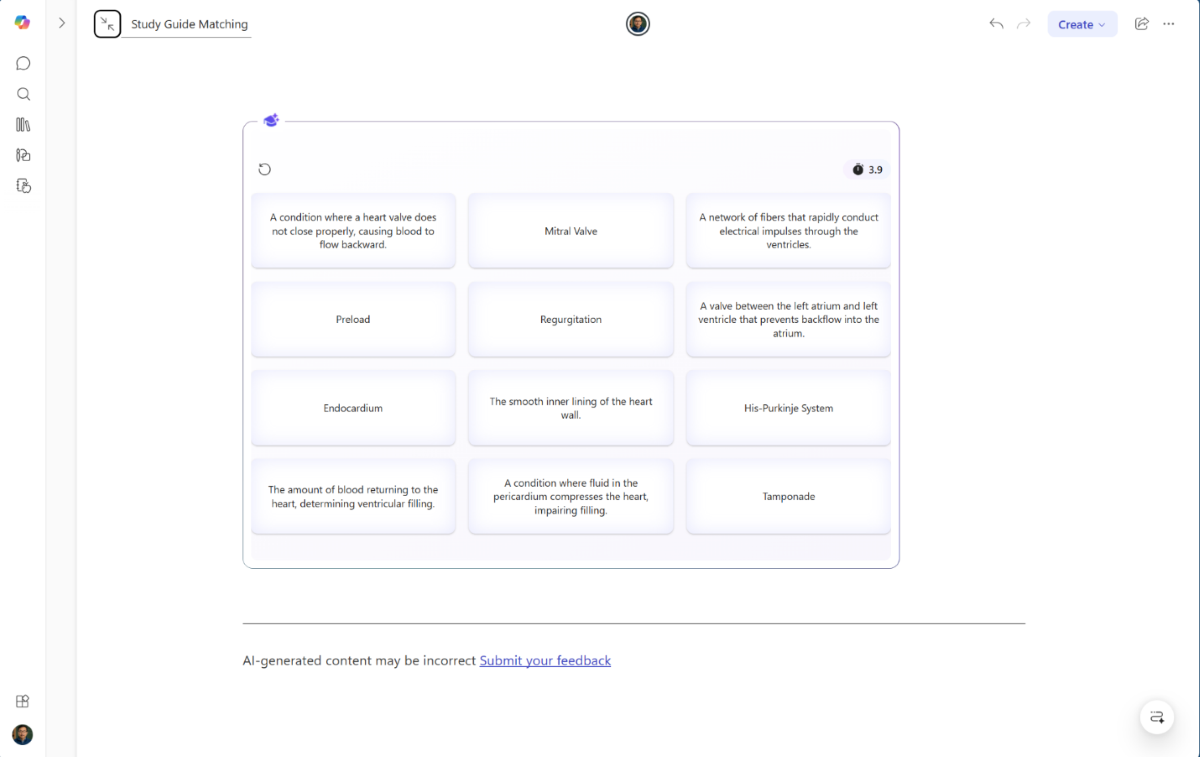Select the left atrium valve definition card
Viewport: 1200px width, 757px height.
pyautogui.click(x=788, y=319)
